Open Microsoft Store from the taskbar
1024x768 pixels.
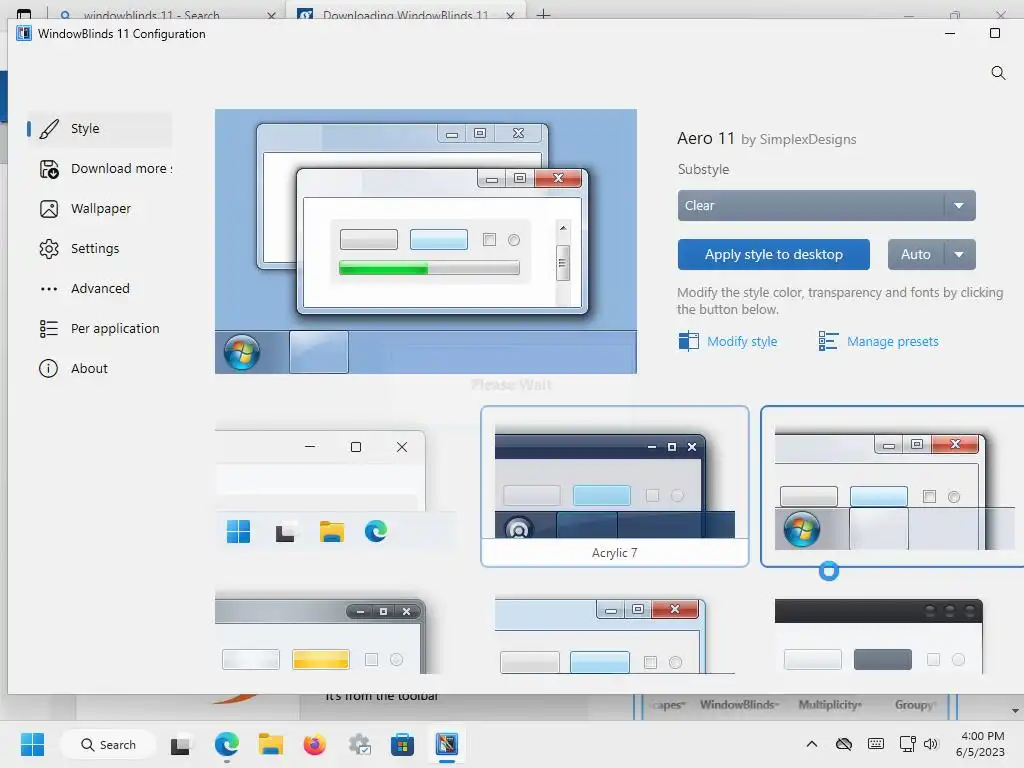(402, 744)
